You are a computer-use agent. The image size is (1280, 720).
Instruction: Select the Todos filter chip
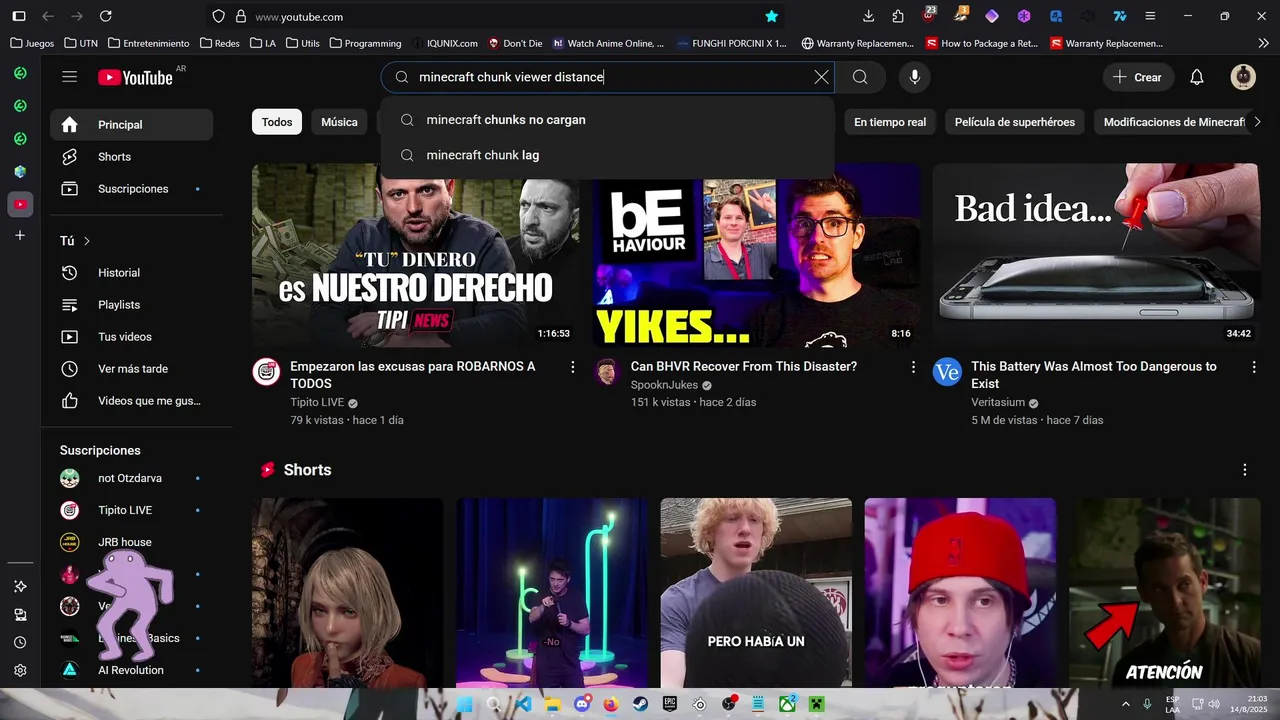[x=277, y=122]
